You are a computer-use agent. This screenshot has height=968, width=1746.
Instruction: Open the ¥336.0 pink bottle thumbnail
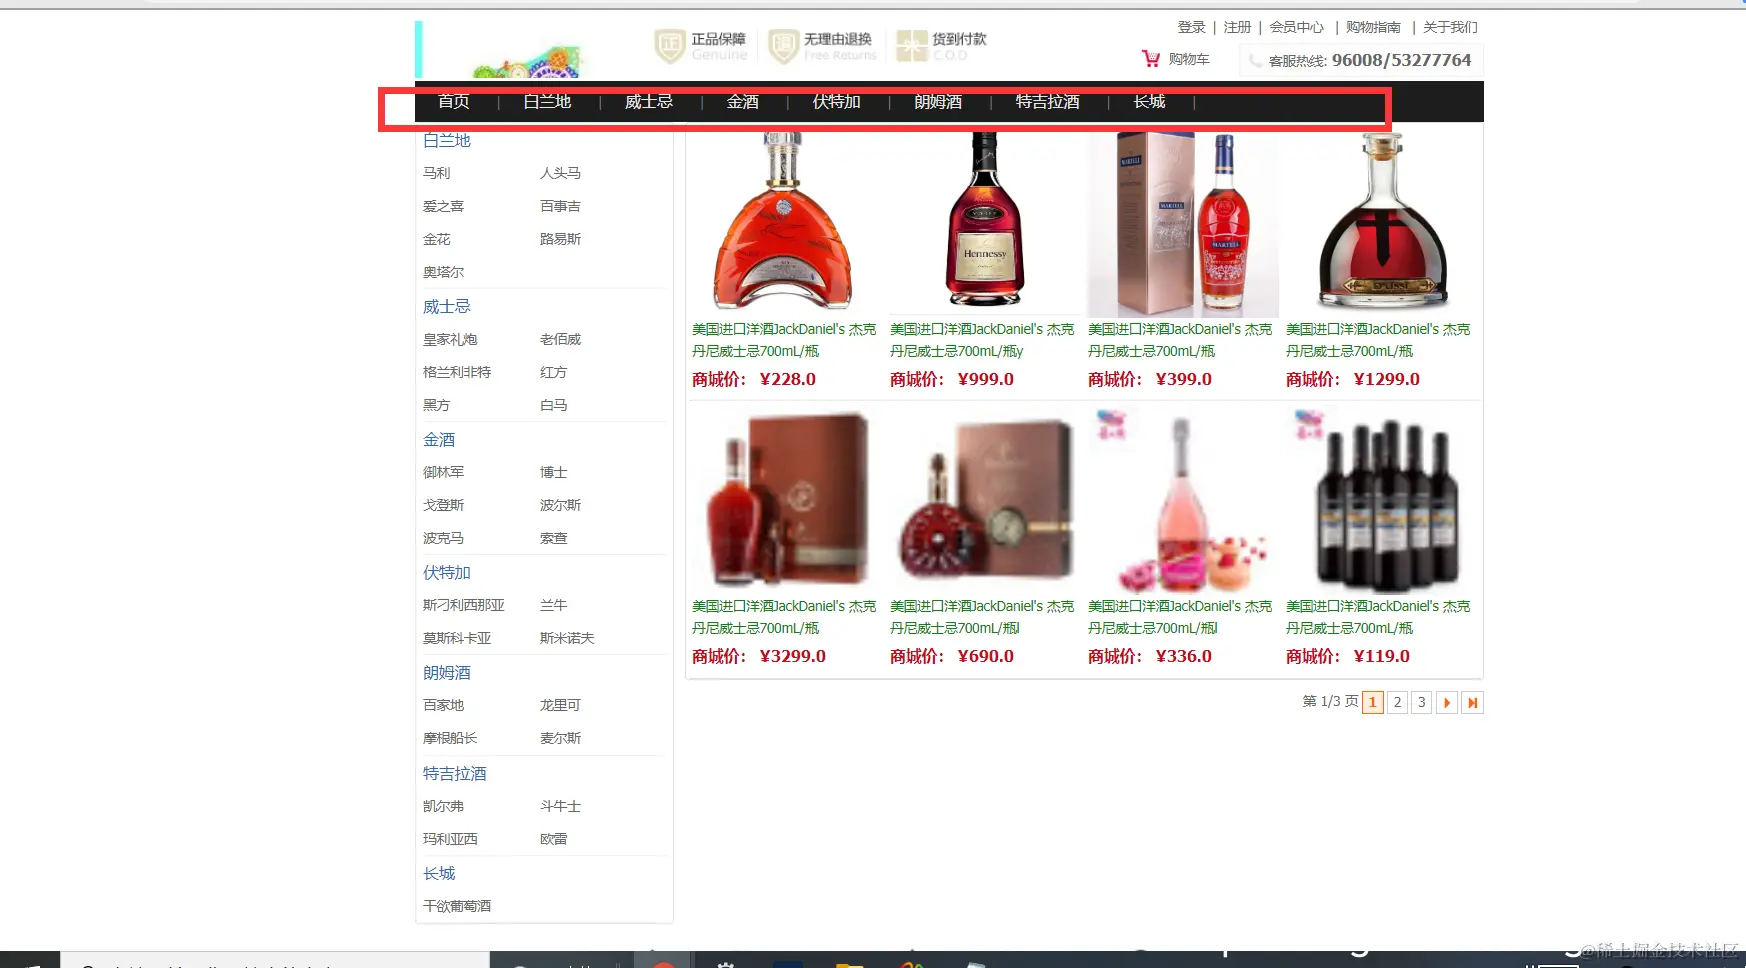click(1182, 501)
